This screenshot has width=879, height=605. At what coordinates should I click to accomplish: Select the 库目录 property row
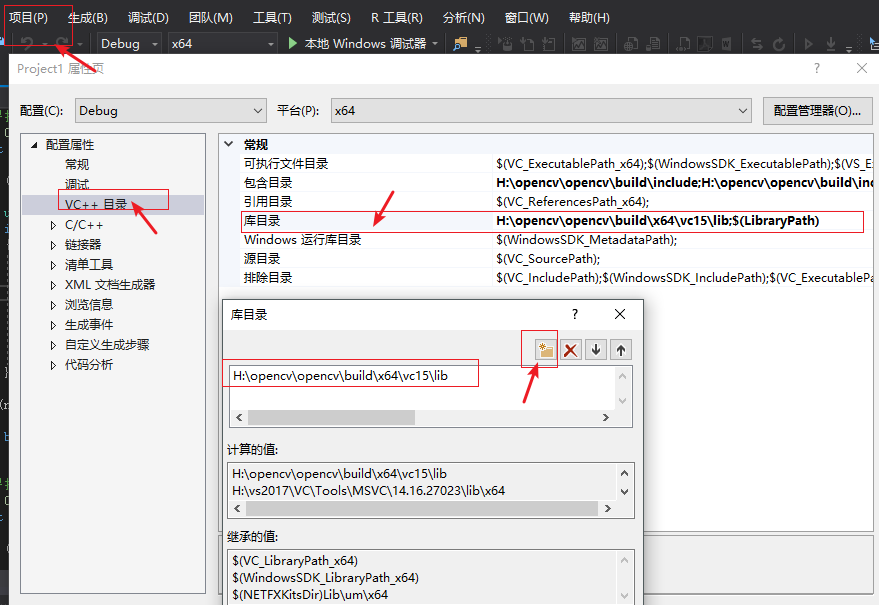[557, 220]
